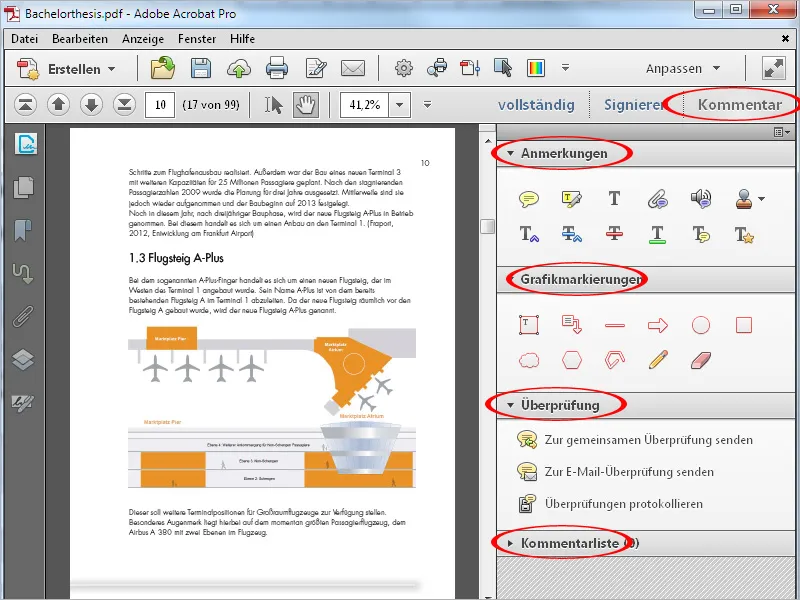Select the add note to text tool
Viewport: 800px width, 600px height.
[x=701, y=234]
